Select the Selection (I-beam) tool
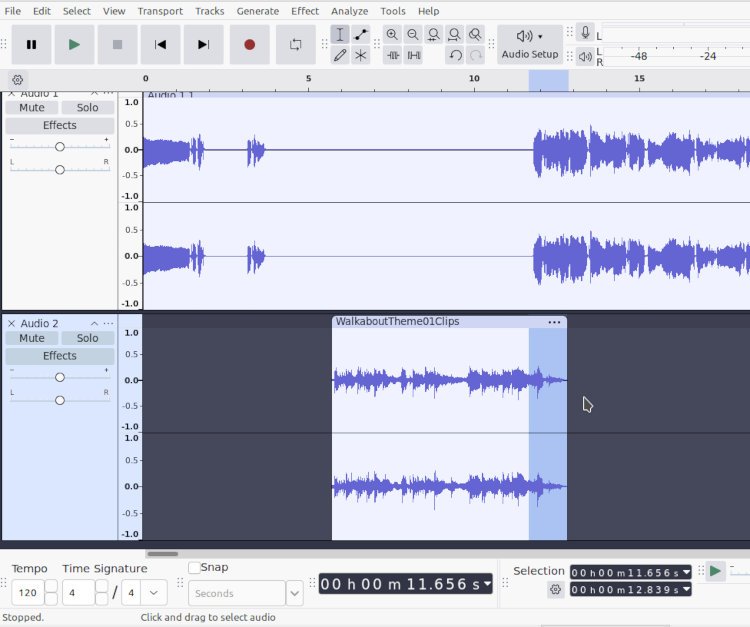 click(x=340, y=34)
